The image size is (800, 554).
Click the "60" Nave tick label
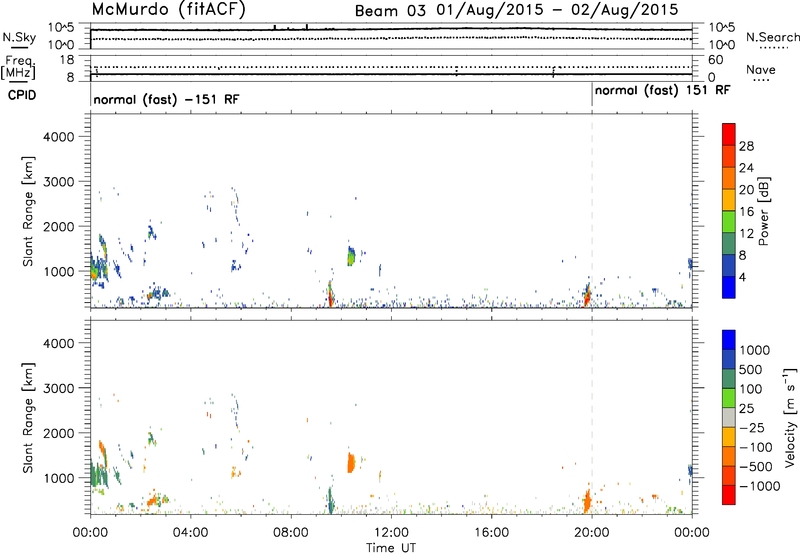(x=715, y=60)
